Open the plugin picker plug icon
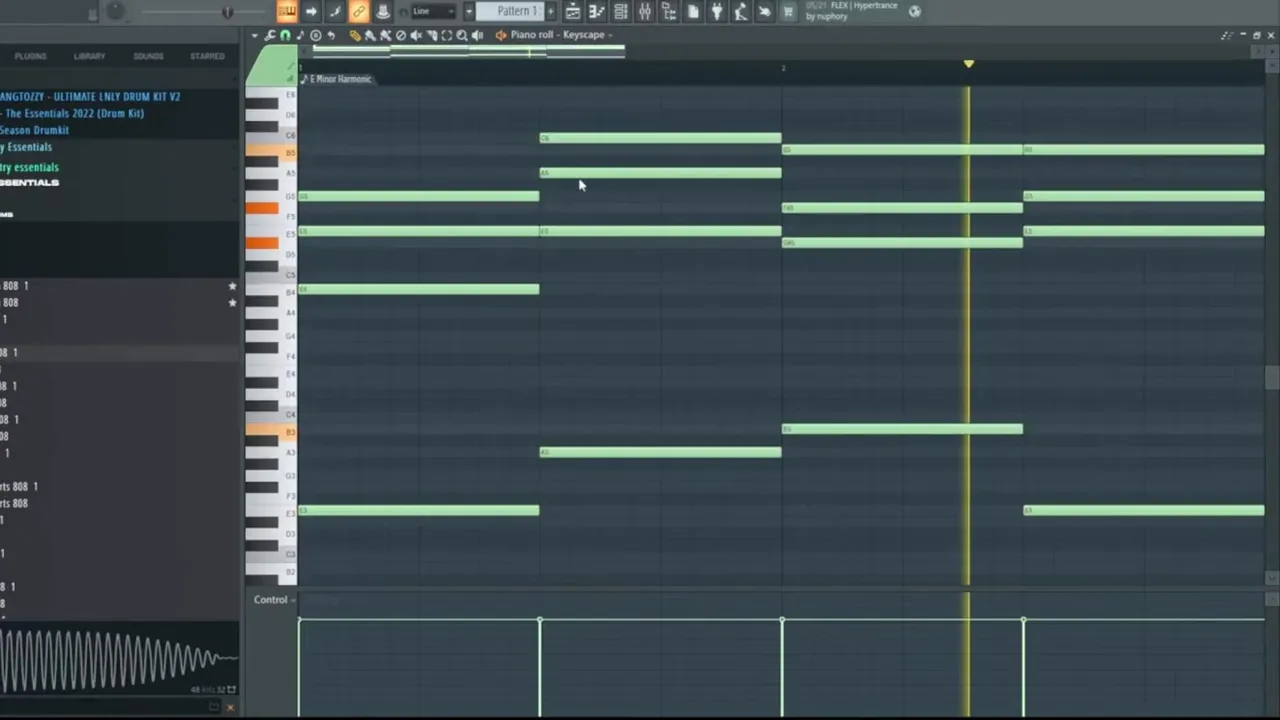 click(717, 11)
